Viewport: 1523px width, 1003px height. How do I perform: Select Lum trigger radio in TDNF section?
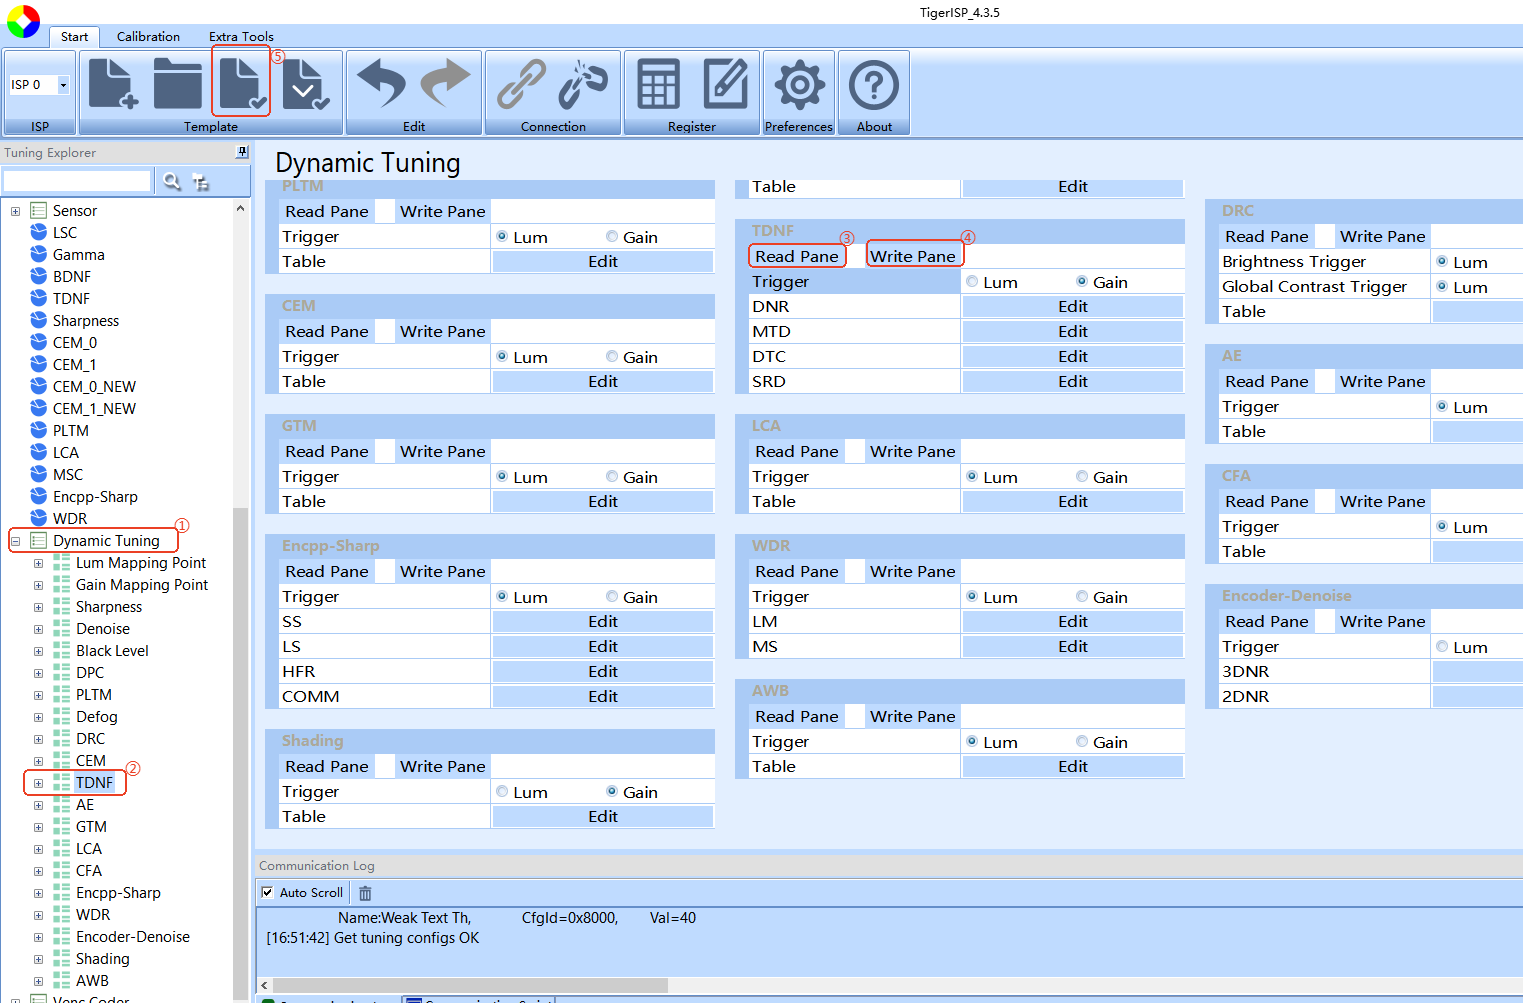(x=972, y=282)
